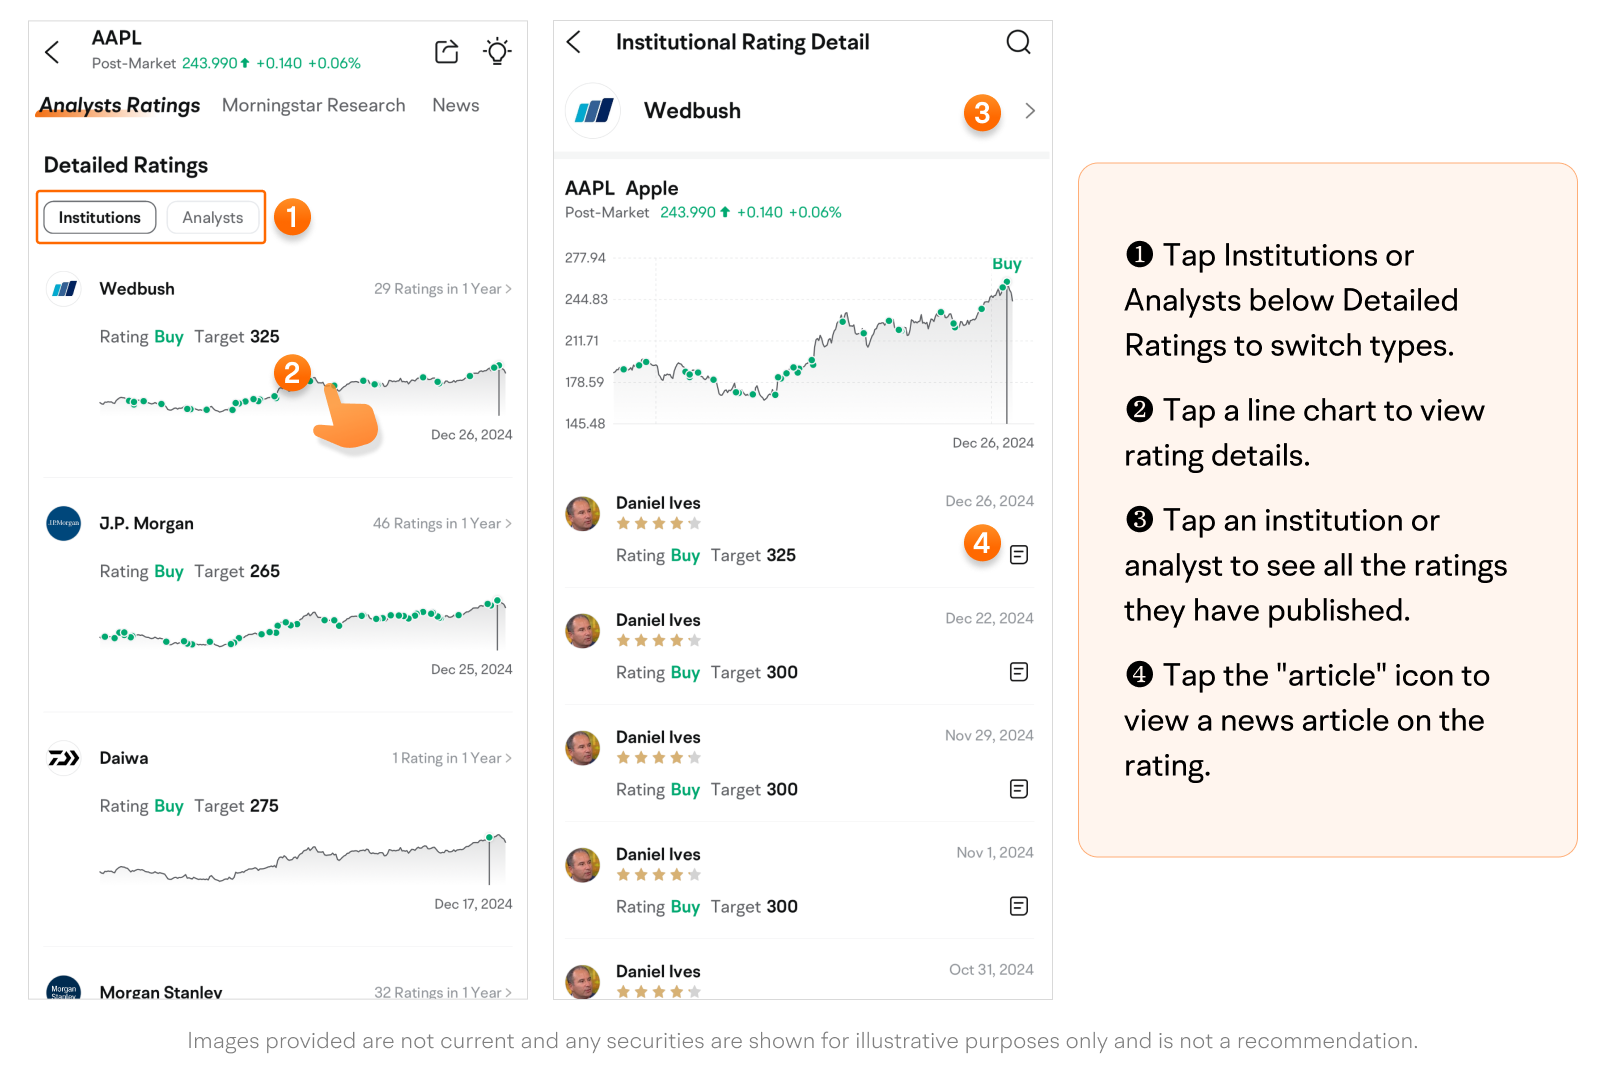Tap the back arrow beside AAPL
Image resolution: width=1606 pixels, height=1082 pixels.
click(x=53, y=52)
